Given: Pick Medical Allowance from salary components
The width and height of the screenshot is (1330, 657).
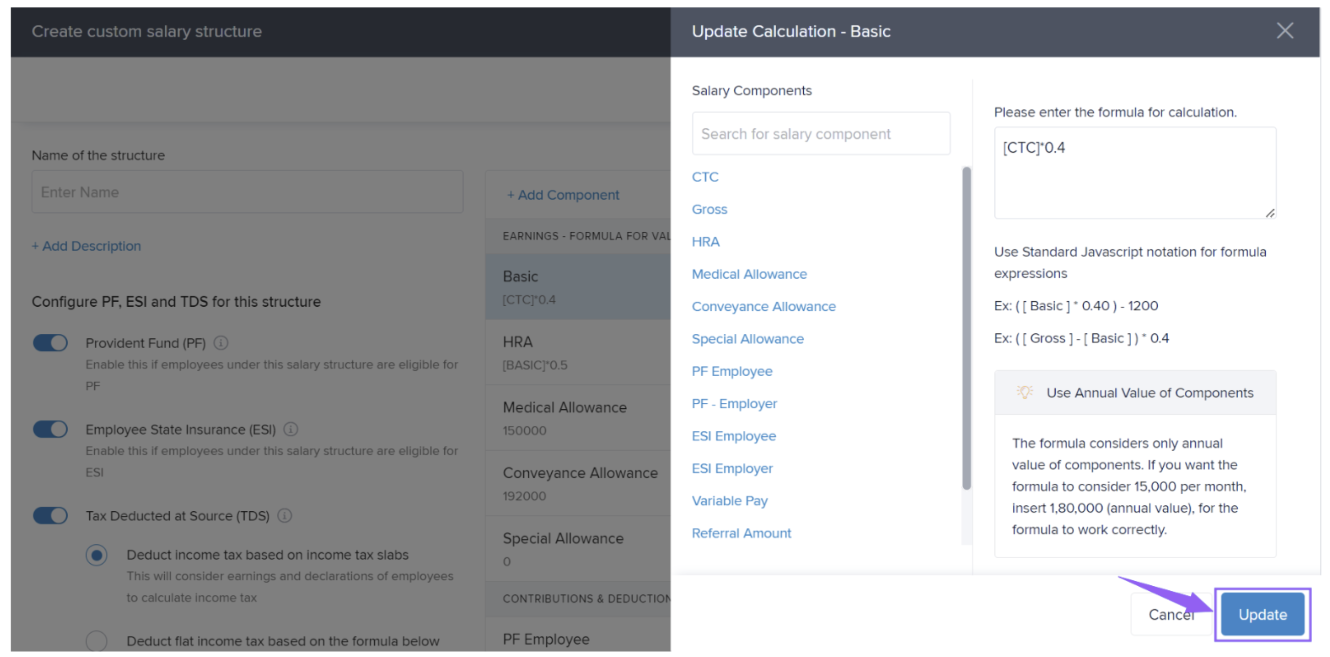Looking at the screenshot, I should 749,274.
